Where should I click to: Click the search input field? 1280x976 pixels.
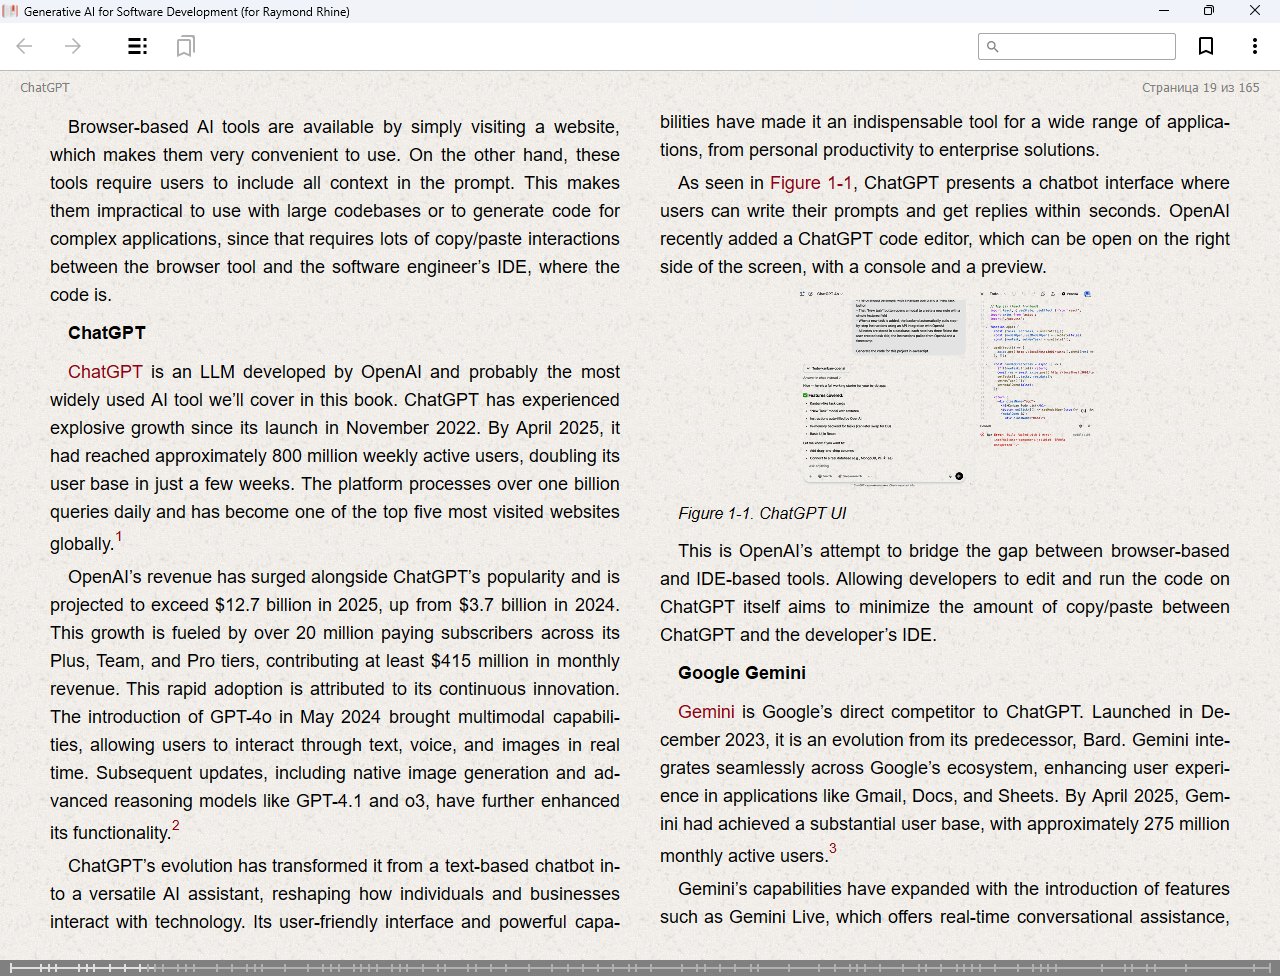(x=1085, y=47)
